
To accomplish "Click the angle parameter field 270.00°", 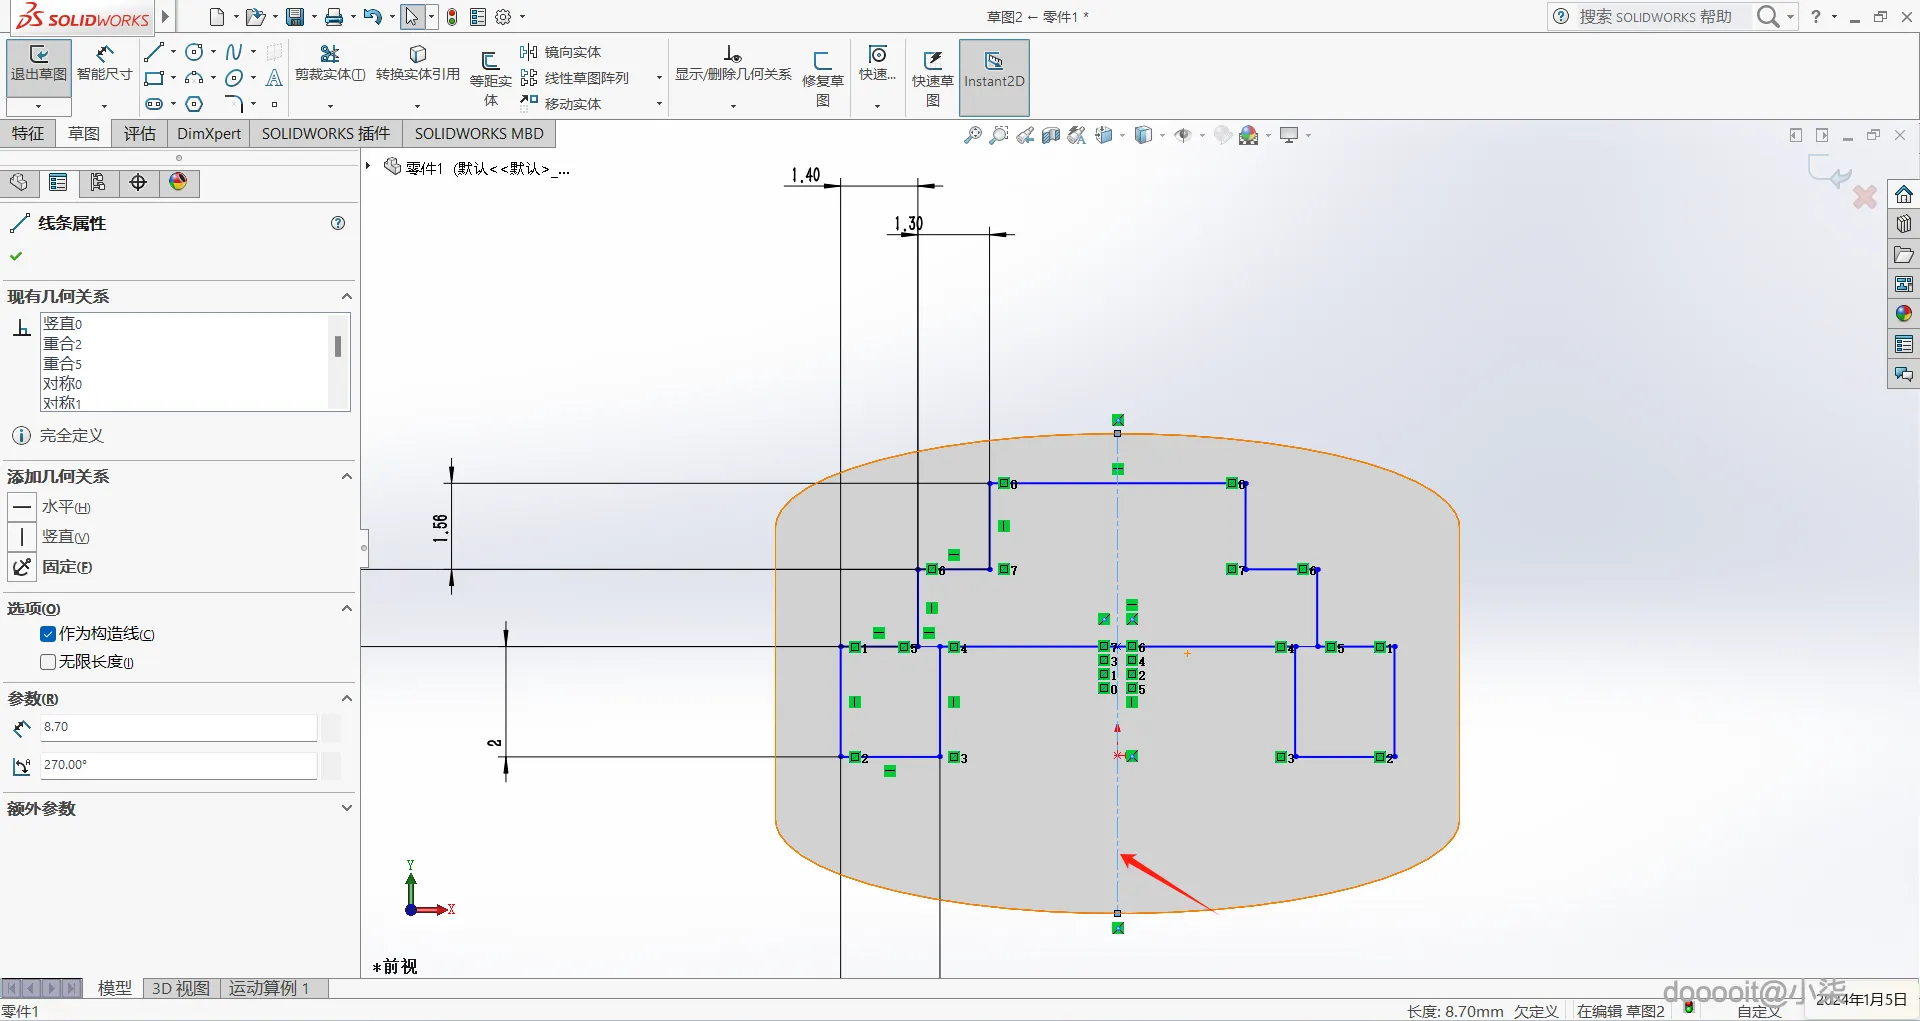I will pos(179,765).
